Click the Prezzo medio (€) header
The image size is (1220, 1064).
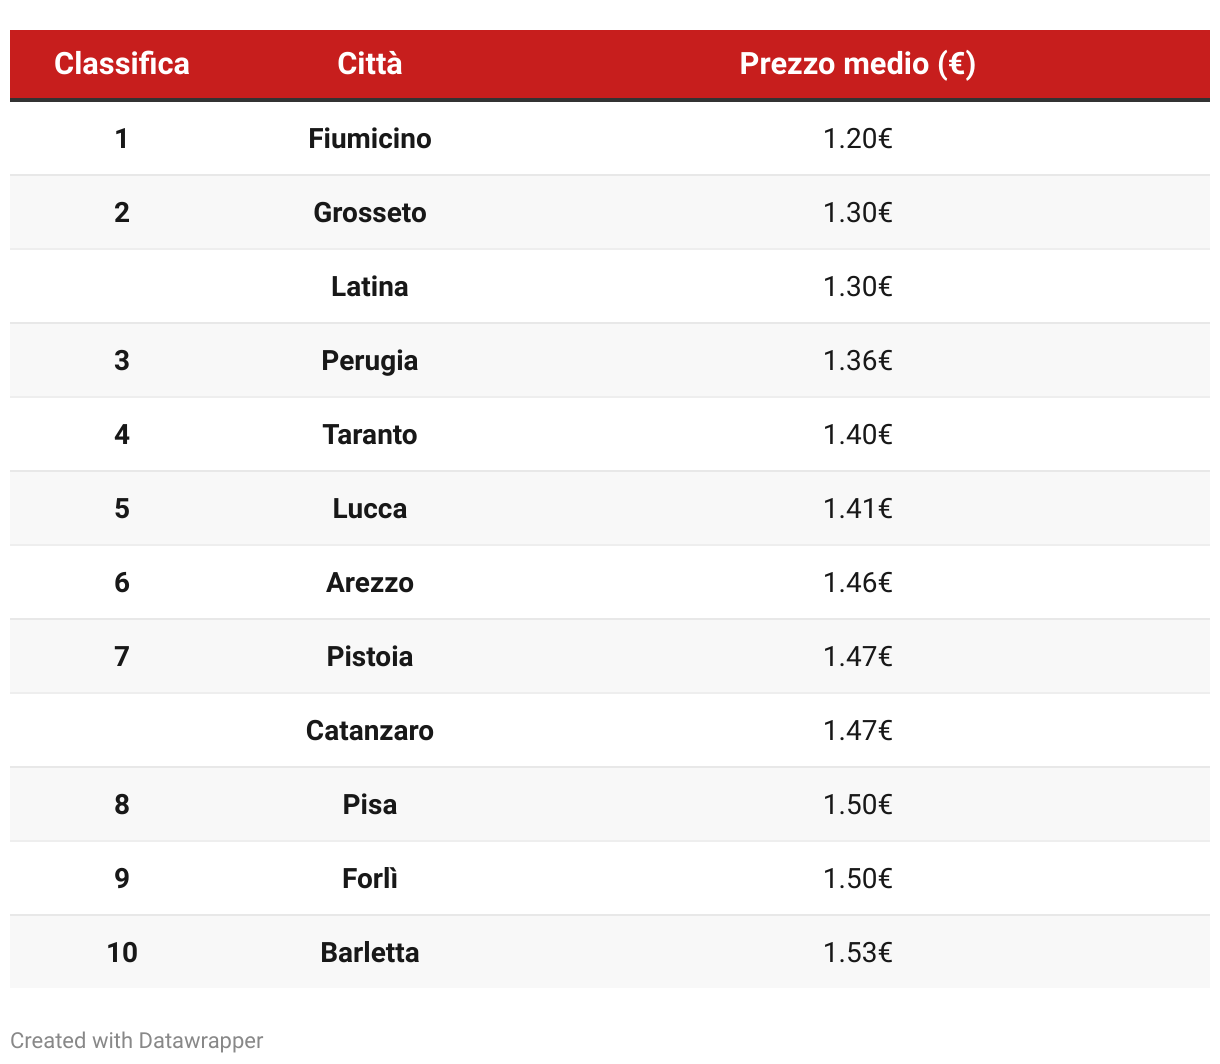tap(857, 64)
